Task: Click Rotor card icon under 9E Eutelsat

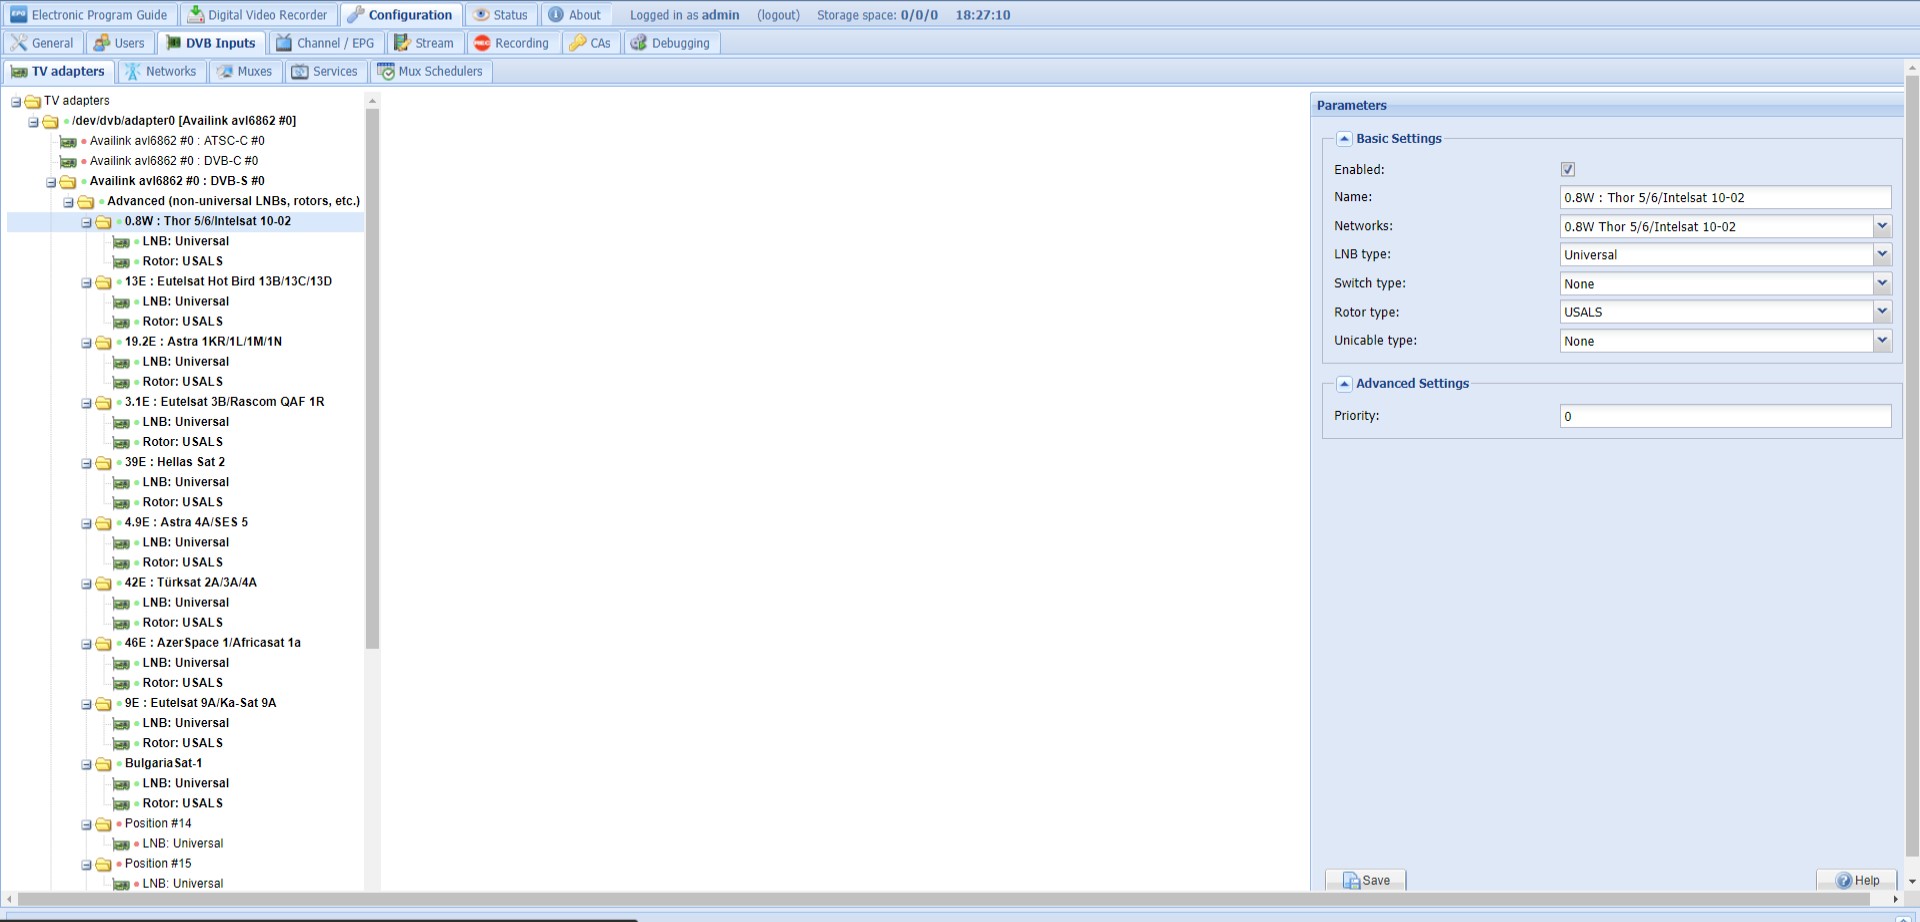Action: point(121,744)
